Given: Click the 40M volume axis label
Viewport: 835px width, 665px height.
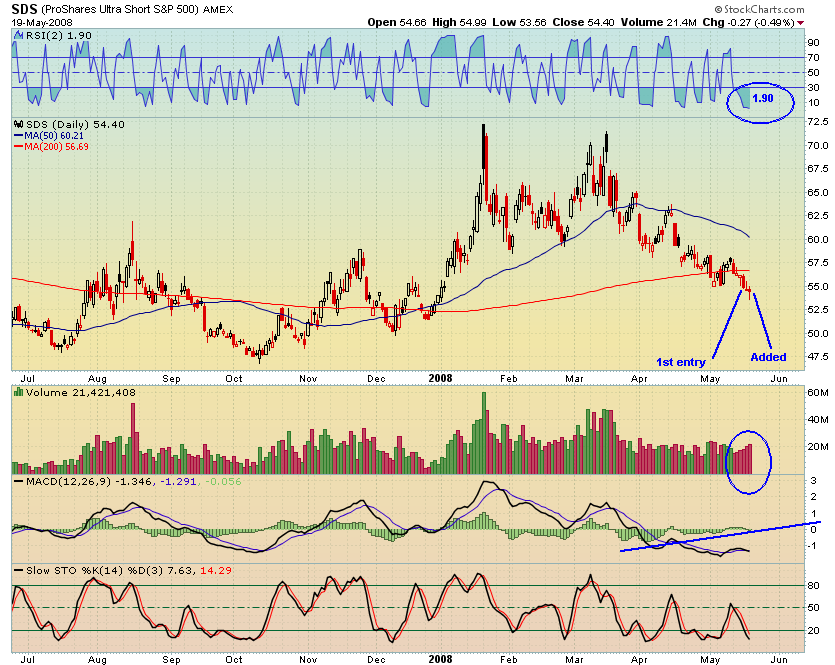Looking at the screenshot, I should (x=818, y=419).
